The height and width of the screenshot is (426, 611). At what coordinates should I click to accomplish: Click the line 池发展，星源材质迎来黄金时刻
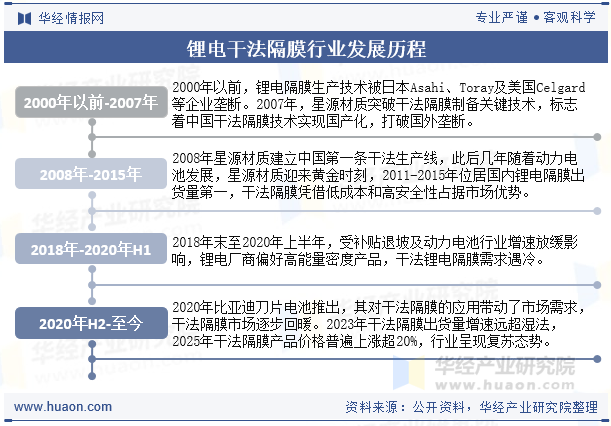click(x=378, y=175)
